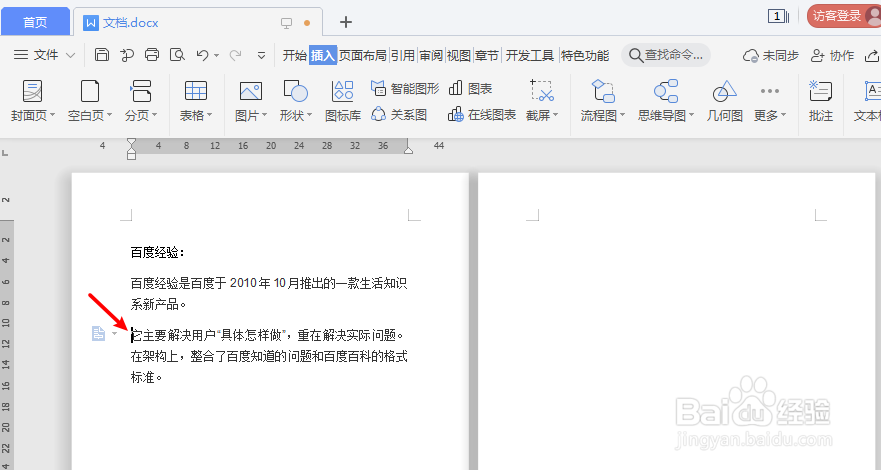Click the page break (分页) icon

tap(140, 90)
